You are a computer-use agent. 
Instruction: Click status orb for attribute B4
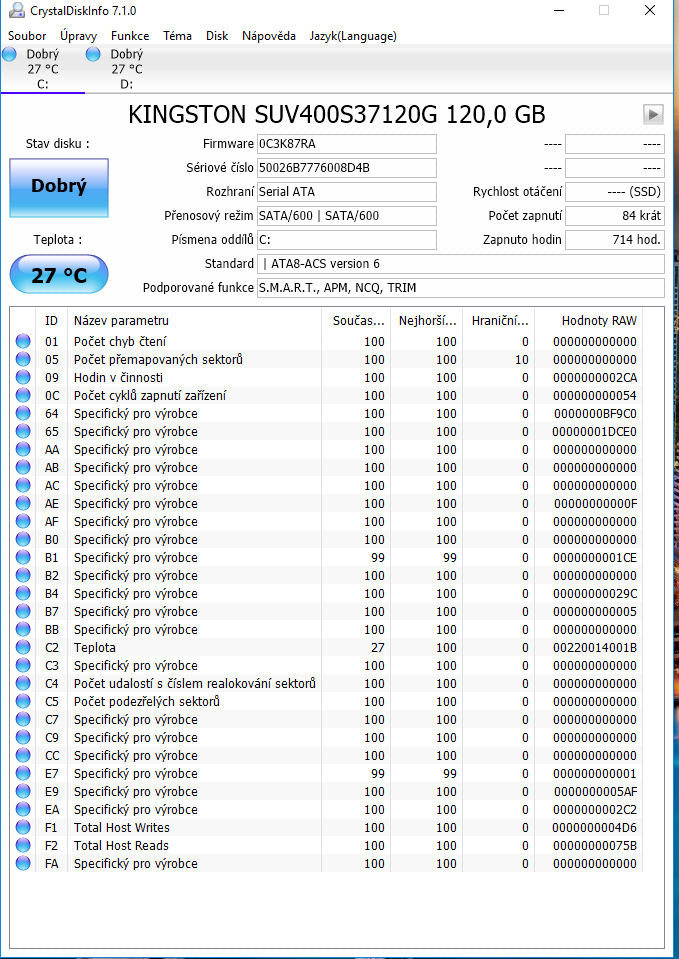[x=23, y=593]
